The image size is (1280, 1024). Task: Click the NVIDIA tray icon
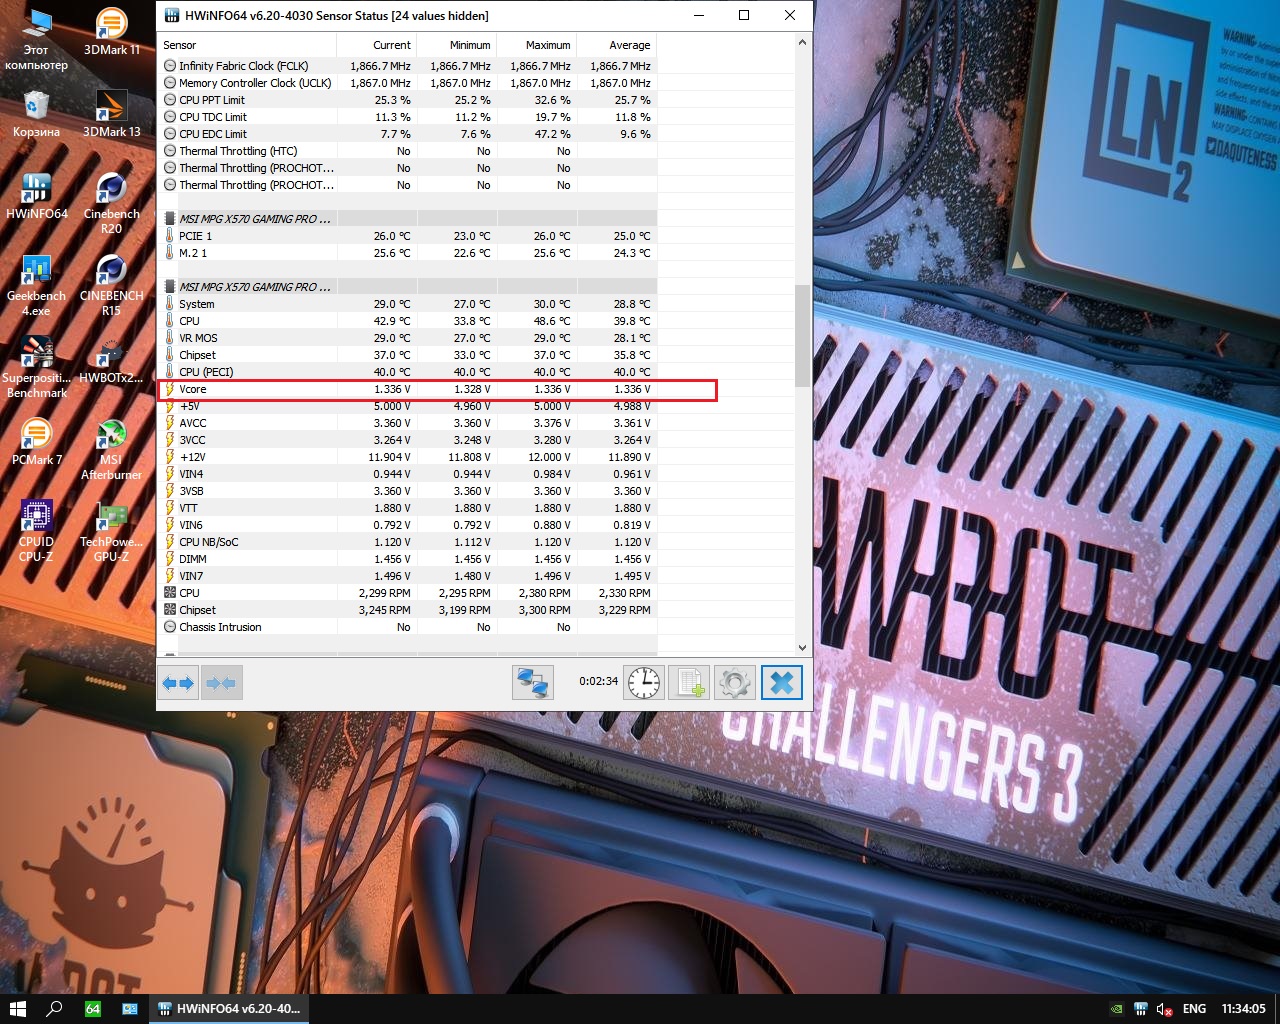tap(1117, 1009)
